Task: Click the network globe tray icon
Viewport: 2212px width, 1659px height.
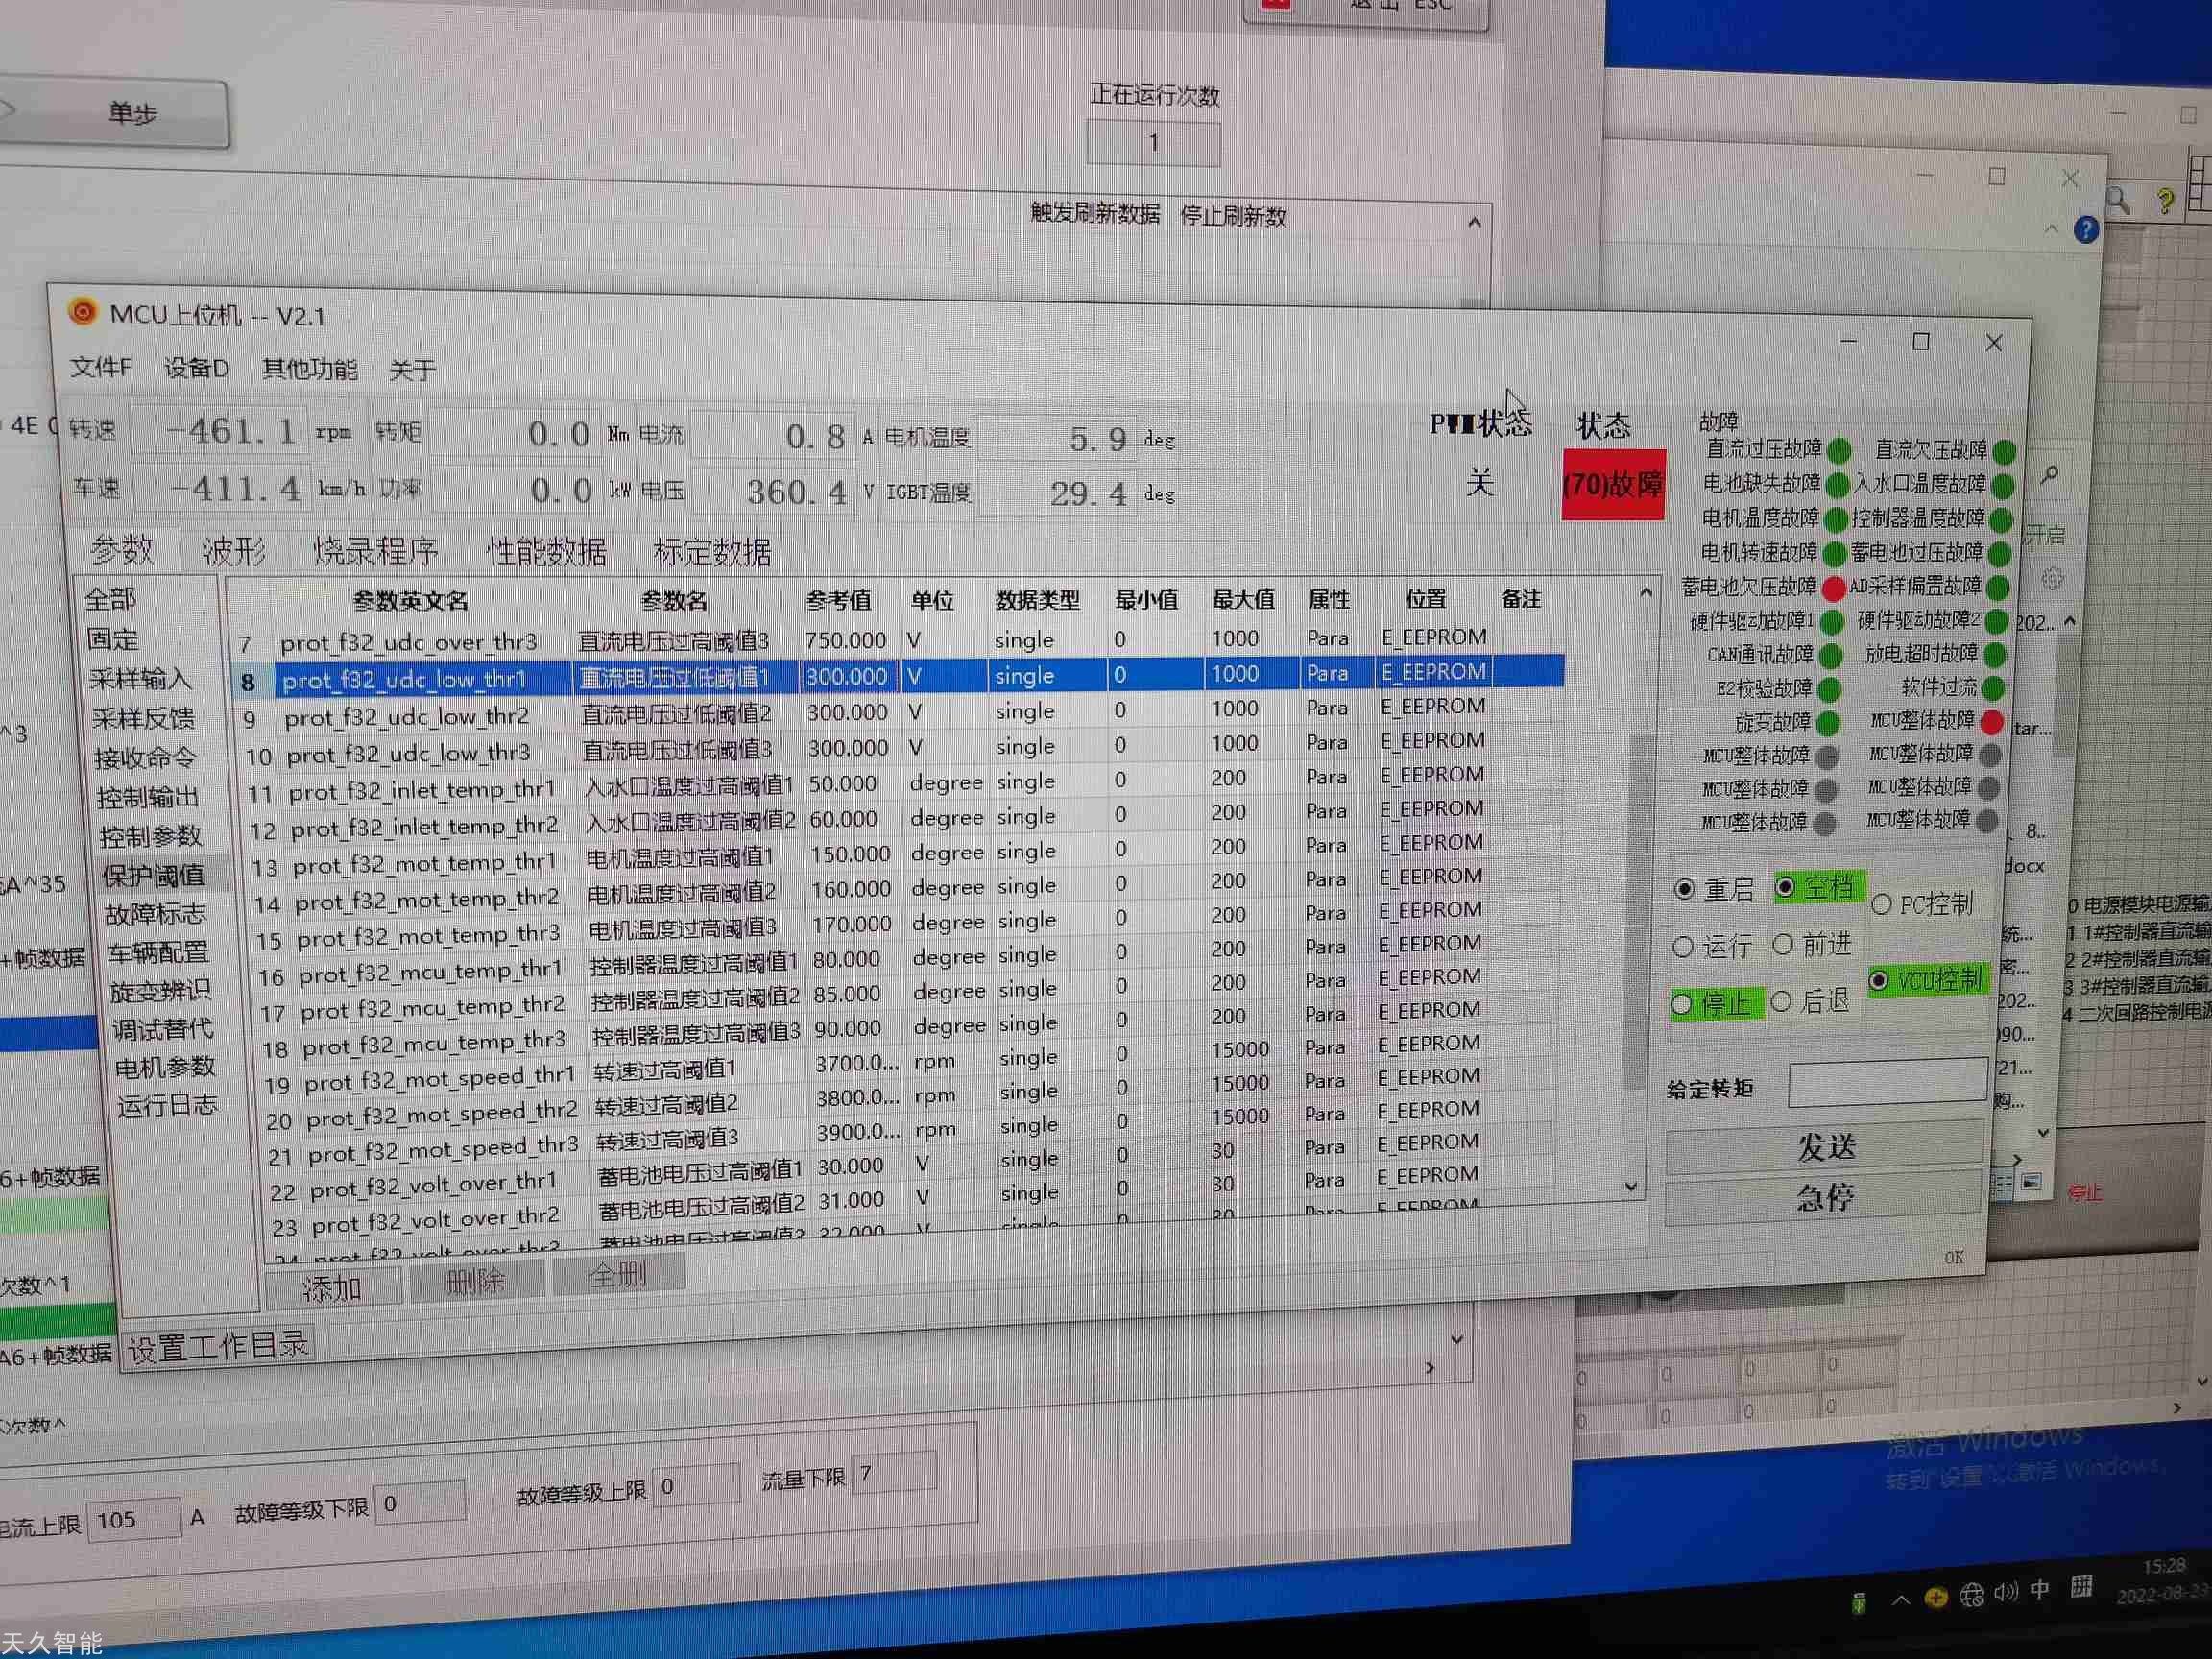Action: [x=1971, y=1595]
